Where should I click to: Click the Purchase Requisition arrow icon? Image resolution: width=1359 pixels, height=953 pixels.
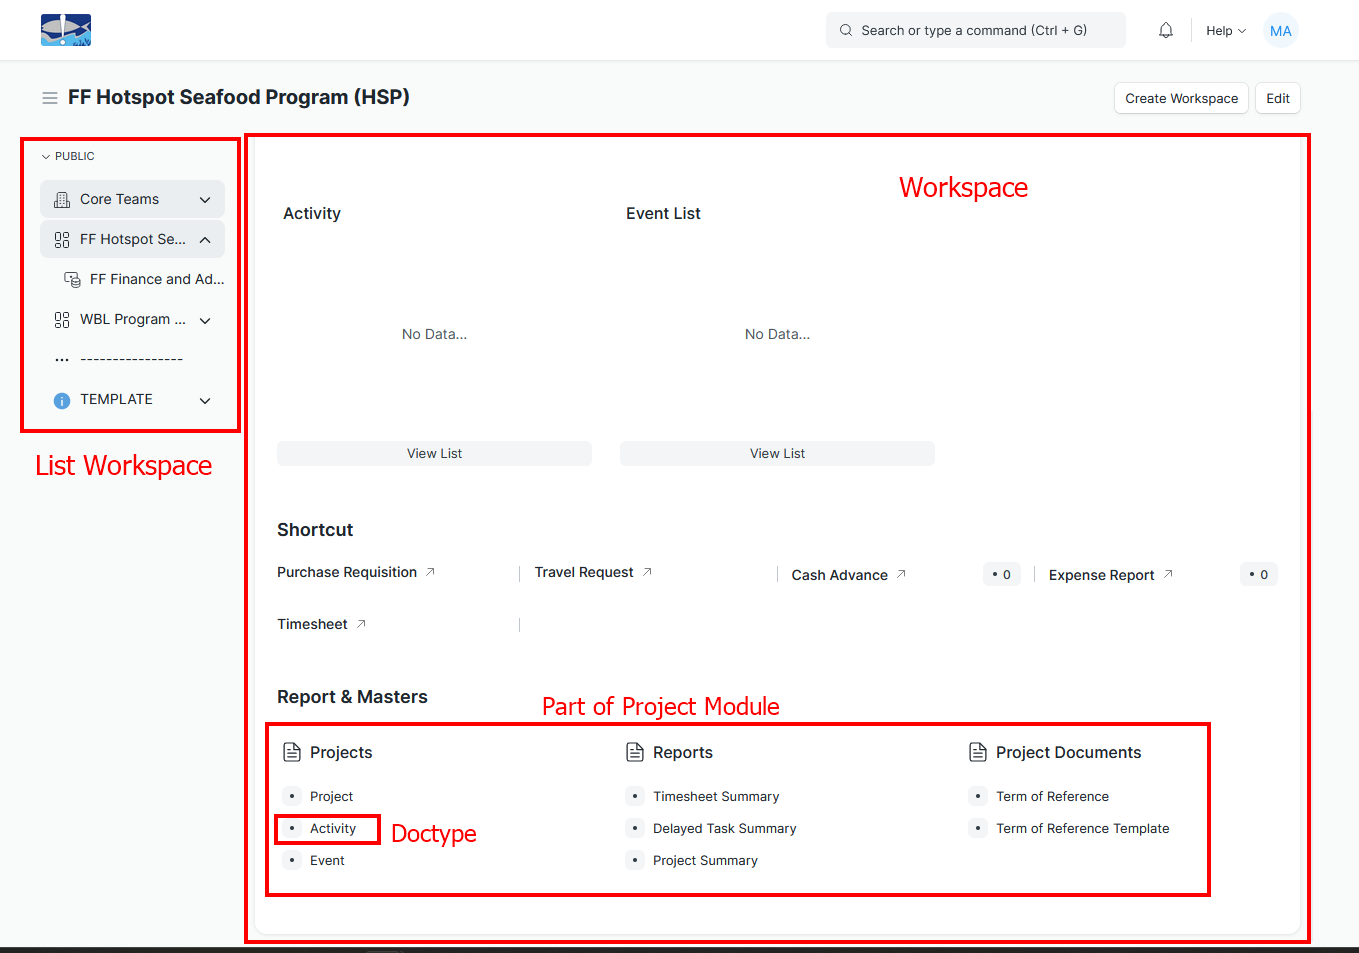pos(431,572)
